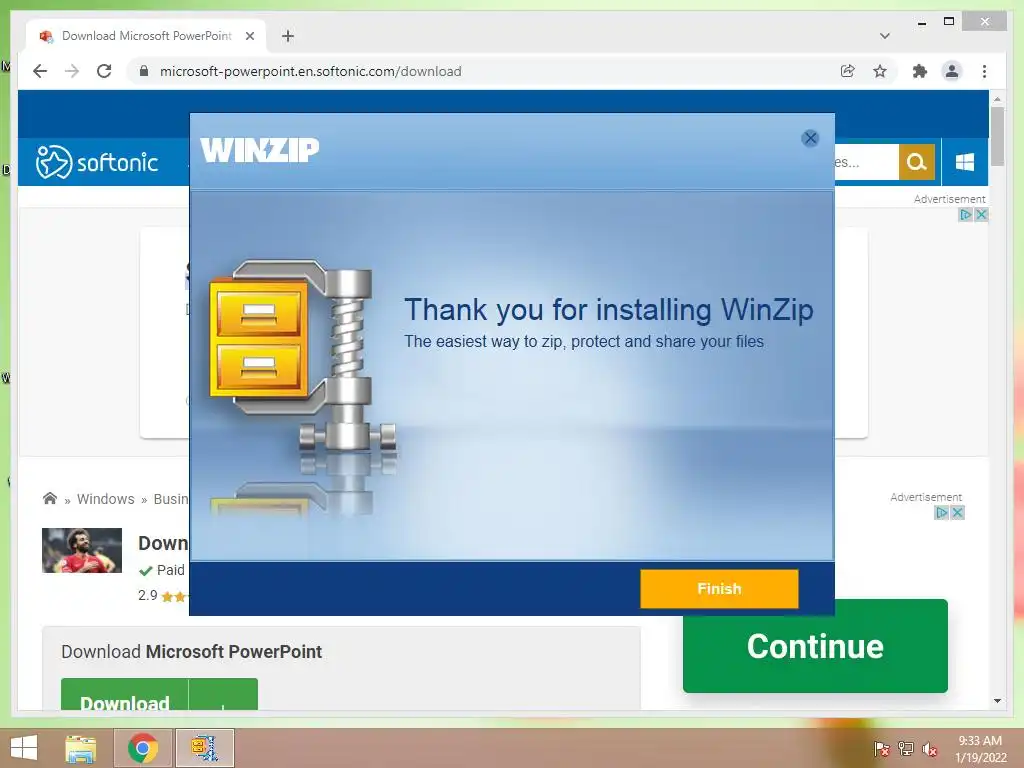Close the Download Microsoft PowerPoint tab
1024x768 pixels.
click(x=249, y=36)
